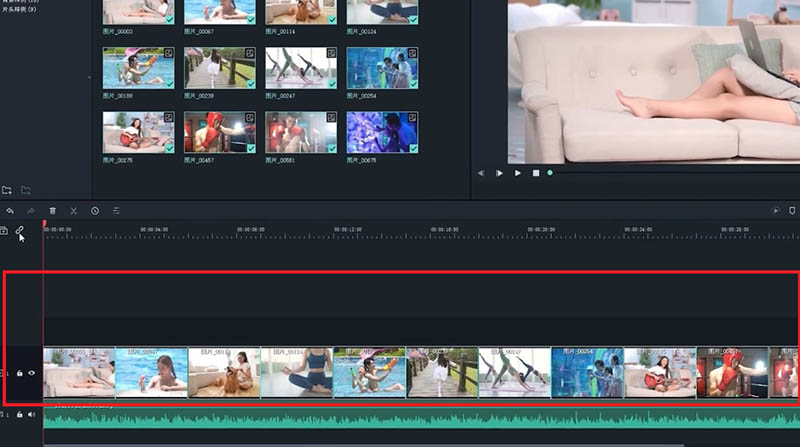The width and height of the screenshot is (800, 447).
Task: Add a new media folder
Action: tap(7, 190)
